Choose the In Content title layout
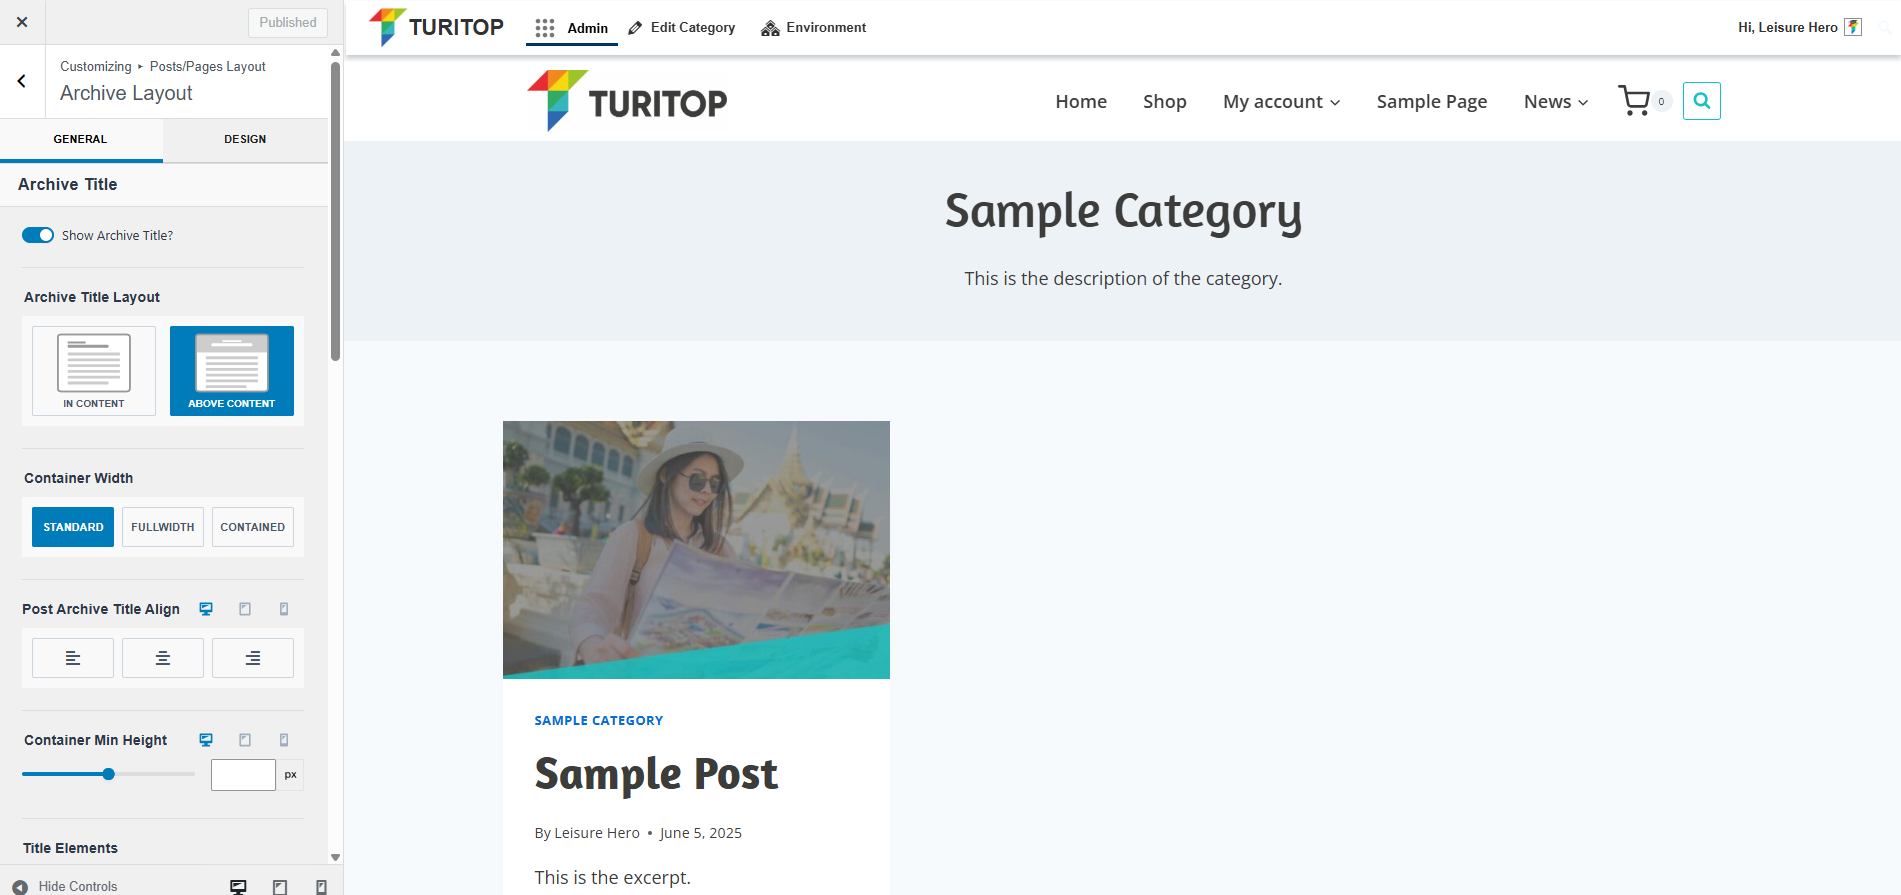 tap(94, 371)
